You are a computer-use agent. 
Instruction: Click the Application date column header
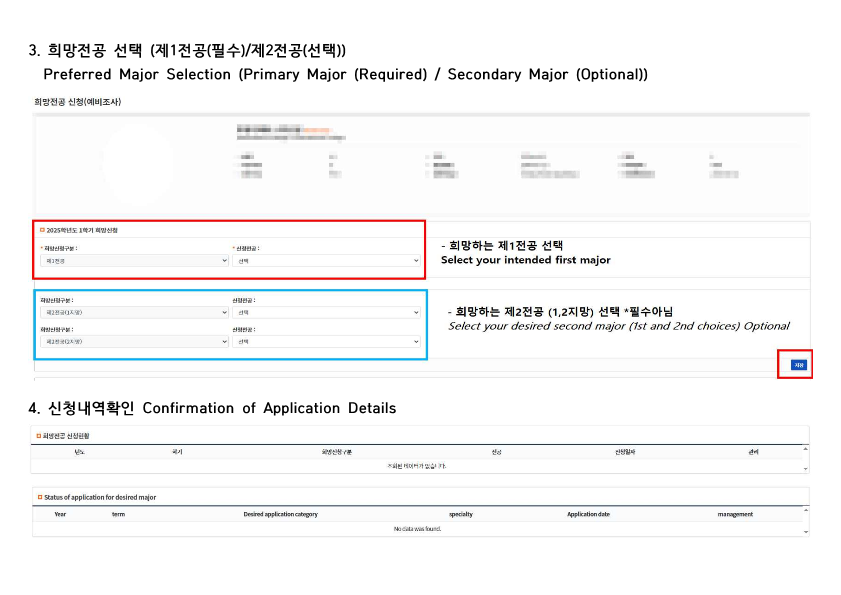(588, 514)
